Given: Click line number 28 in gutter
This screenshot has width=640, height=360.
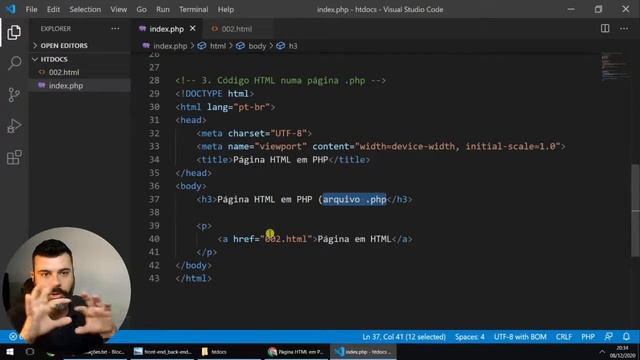Looking at the screenshot, I should coord(154,80).
